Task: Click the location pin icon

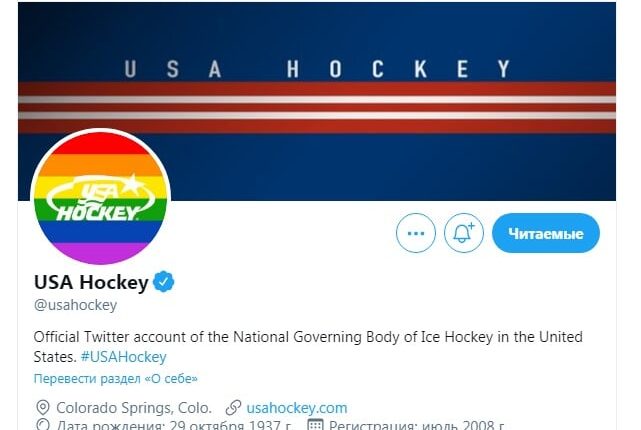Action: 42,408
